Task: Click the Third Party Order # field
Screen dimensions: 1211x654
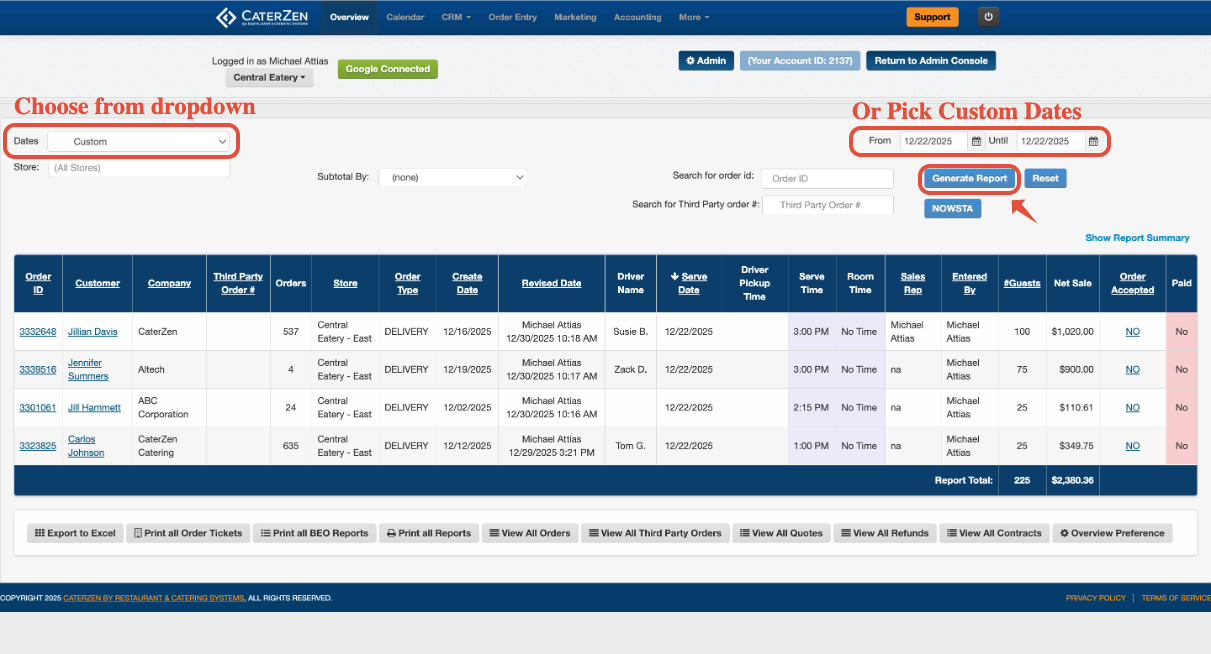Action: click(829, 204)
